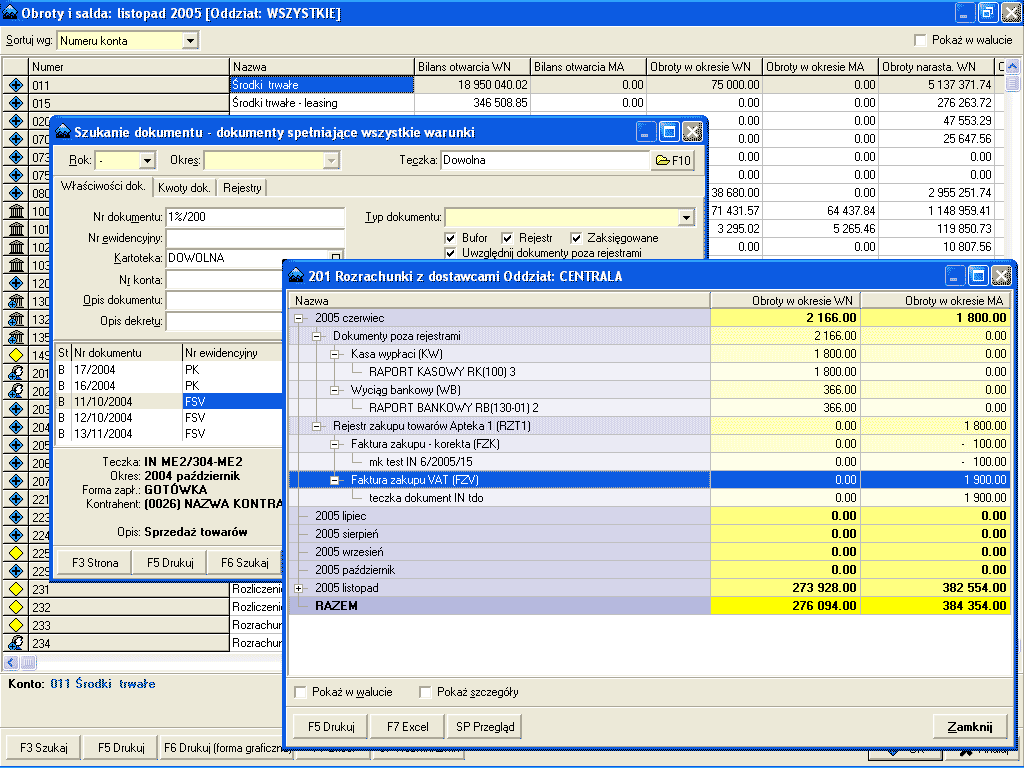Expand the 2005 listopad tree node
This screenshot has height=768, width=1024.
click(x=300, y=588)
